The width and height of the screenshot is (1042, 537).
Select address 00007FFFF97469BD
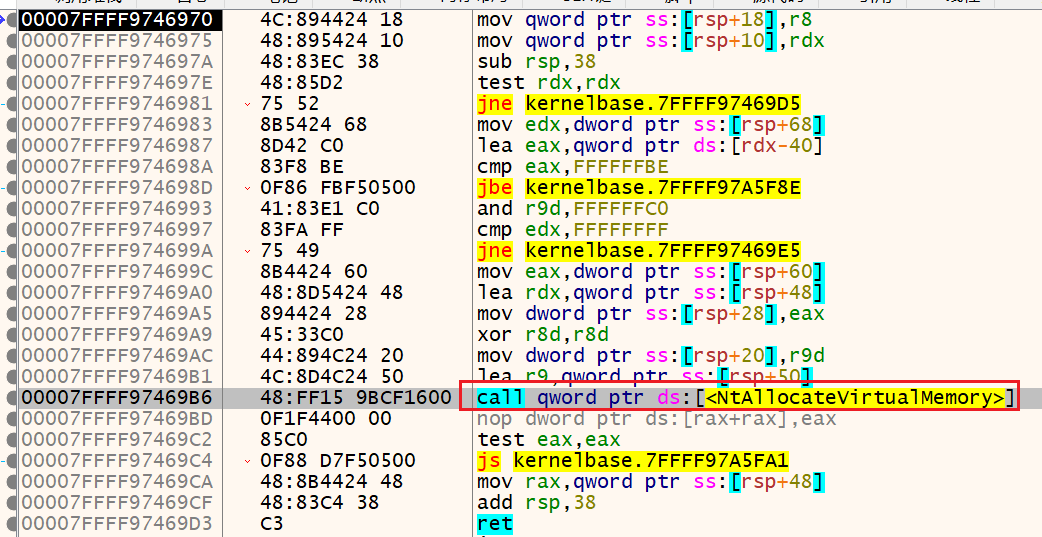[x=117, y=419]
